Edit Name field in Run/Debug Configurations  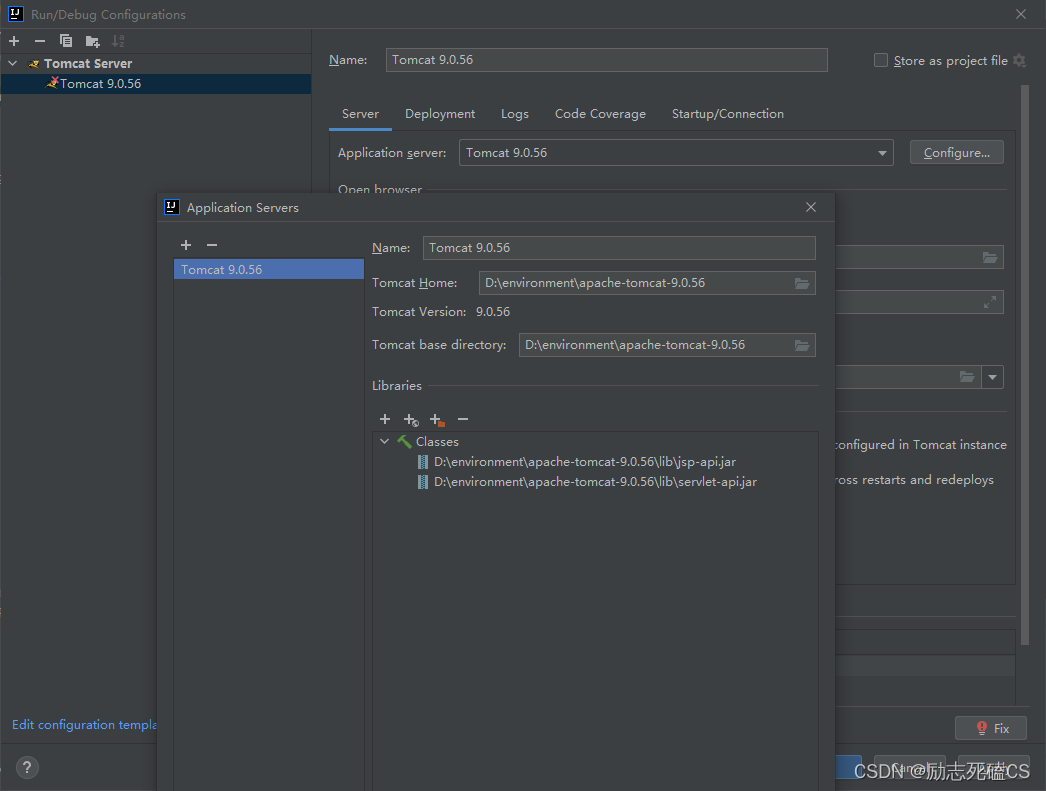tap(606, 60)
